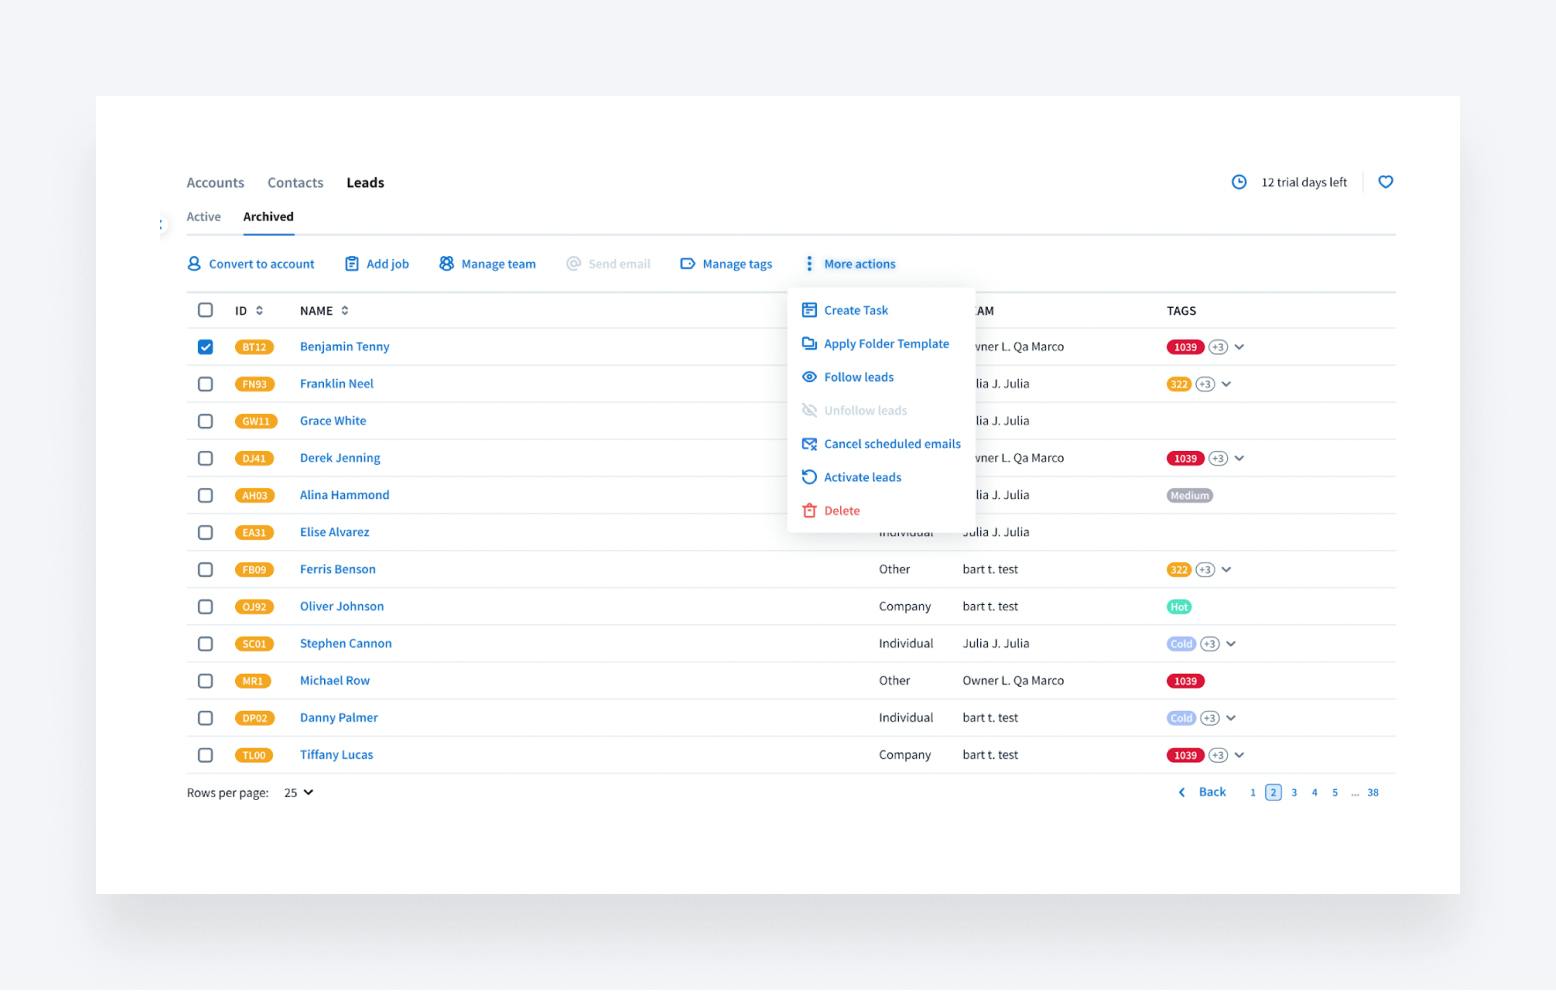Viewport: 1556px width, 1002px height.
Task: Click the Activate leads restore icon
Action: pyautogui.click(x=809, y=478)
